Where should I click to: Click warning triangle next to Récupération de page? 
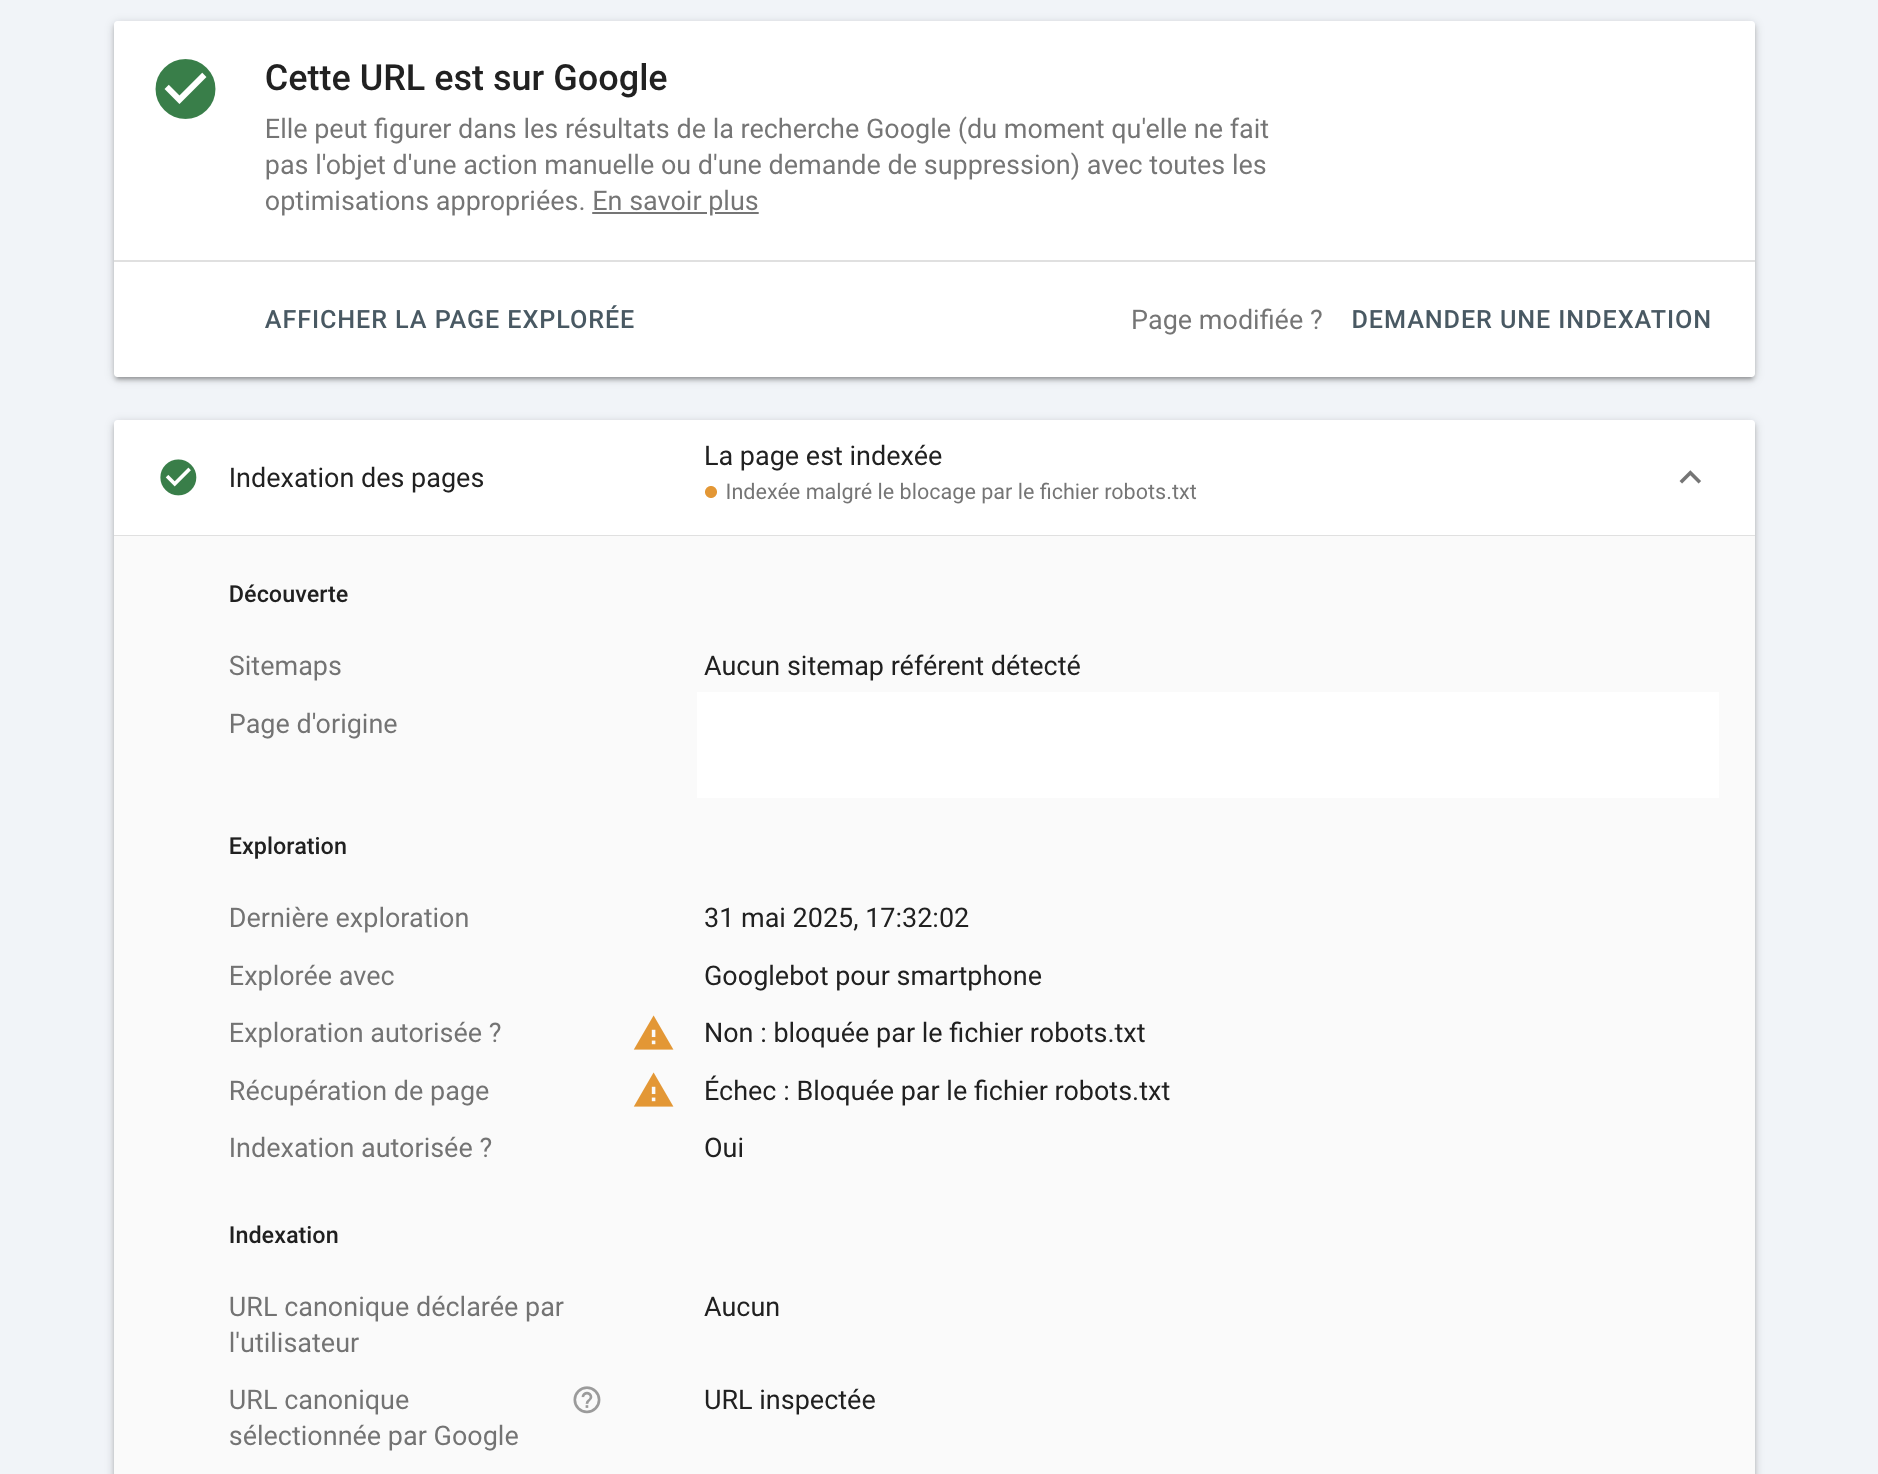pyautogui.click(x=653, y=1091)
